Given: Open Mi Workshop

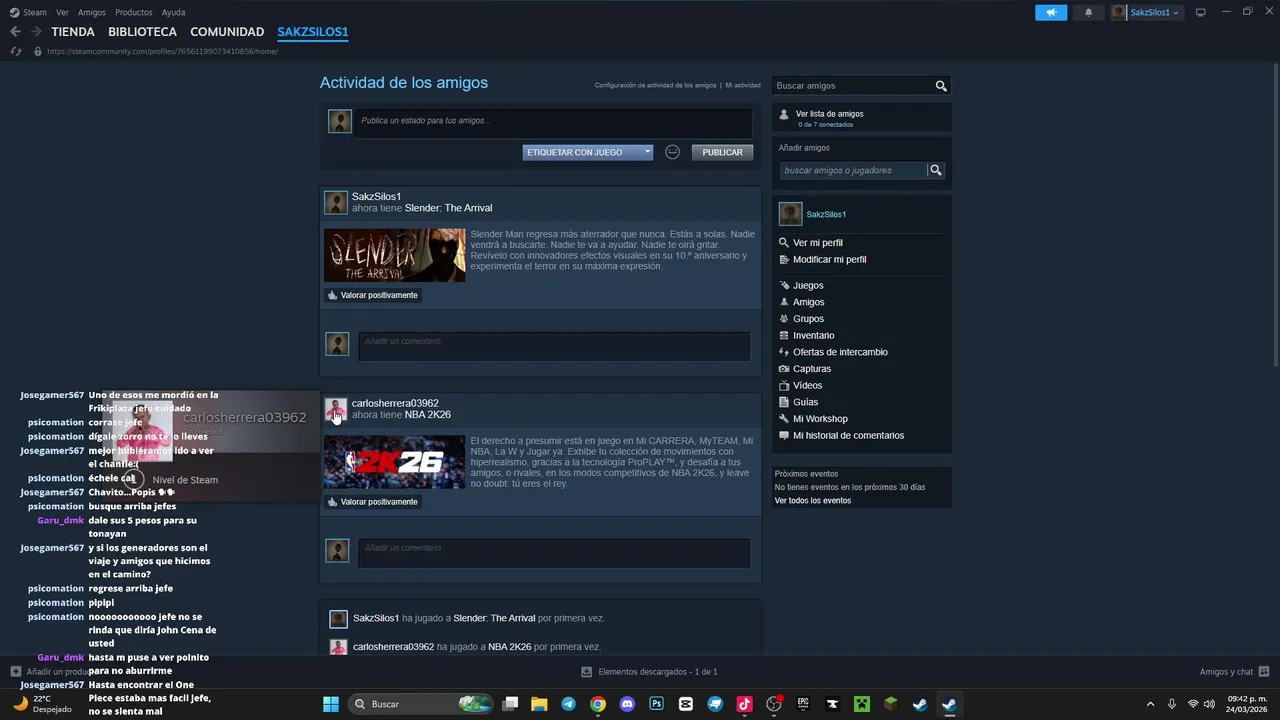Looking at the screenshot, I should pos(820,419).
